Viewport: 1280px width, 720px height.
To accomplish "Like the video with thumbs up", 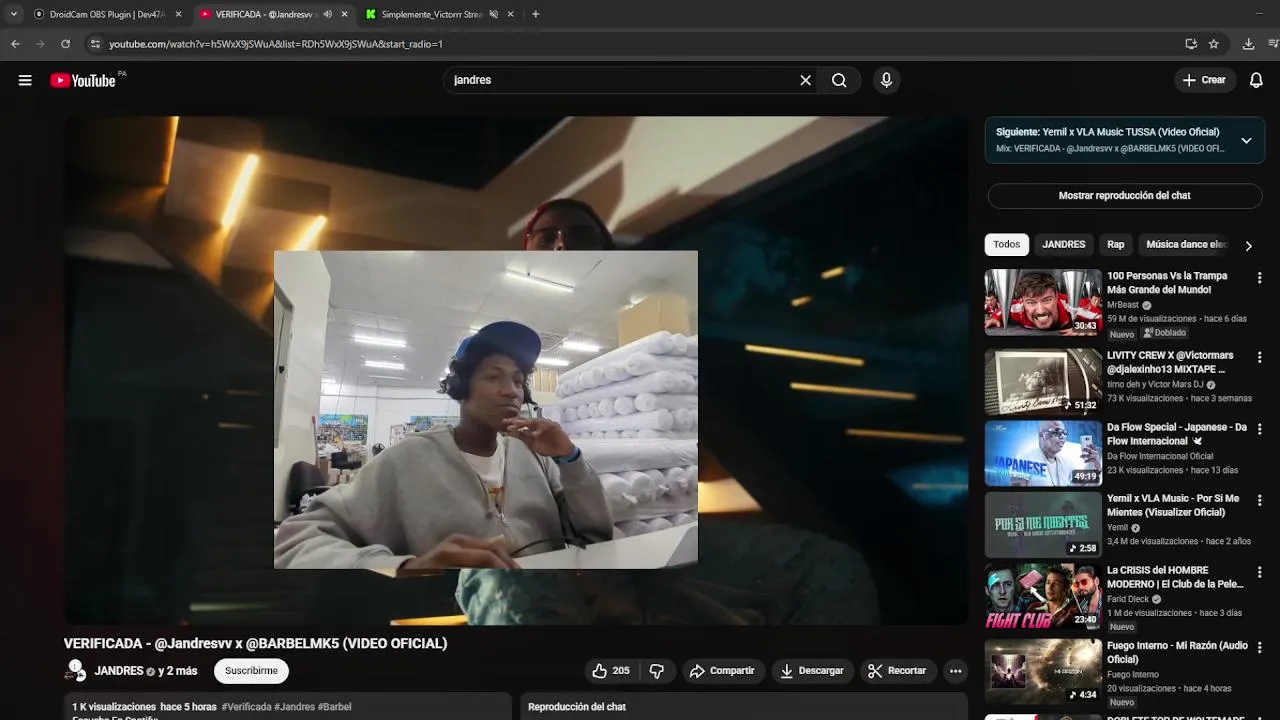I will 609,671.
